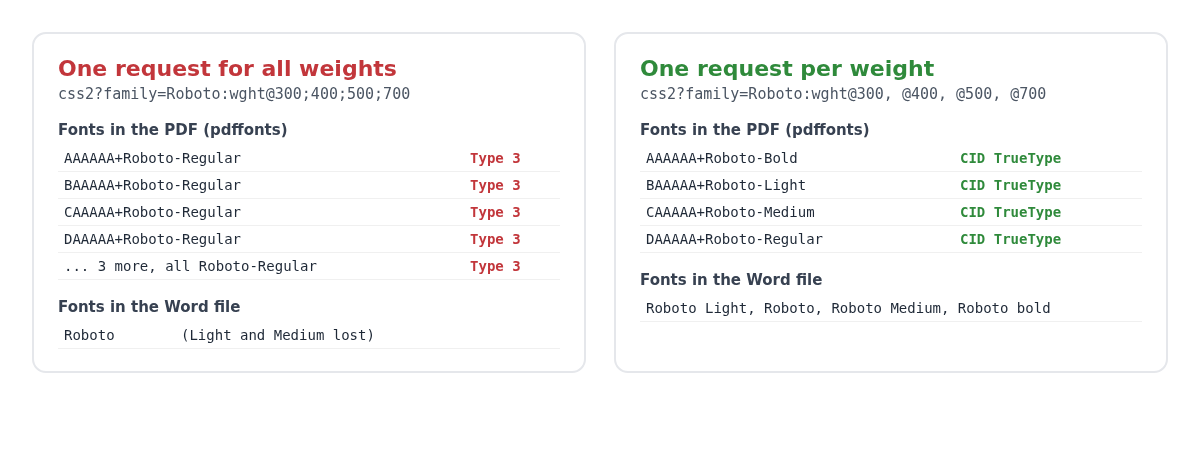Click 'Type 3' beside left DAAAAA+Roboto-Regular

point(495,239)
